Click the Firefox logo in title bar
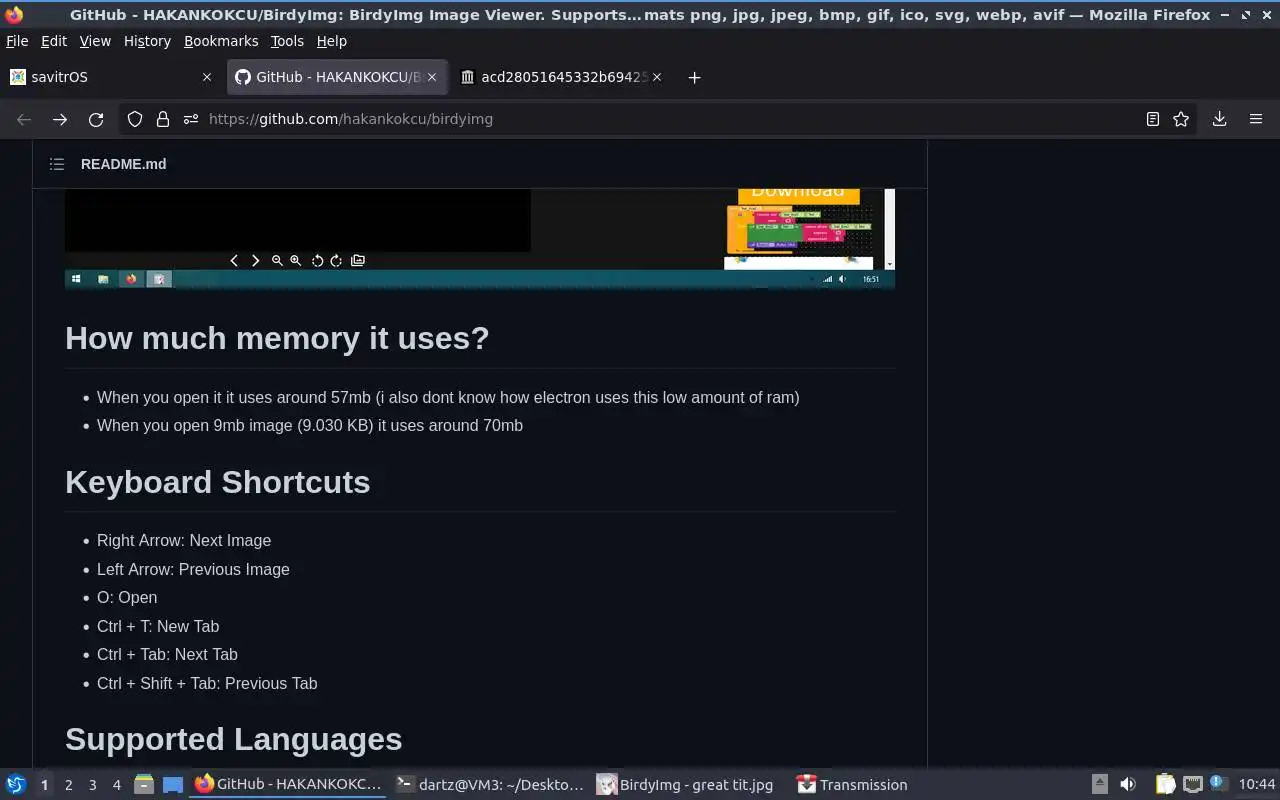 [14, 15]
